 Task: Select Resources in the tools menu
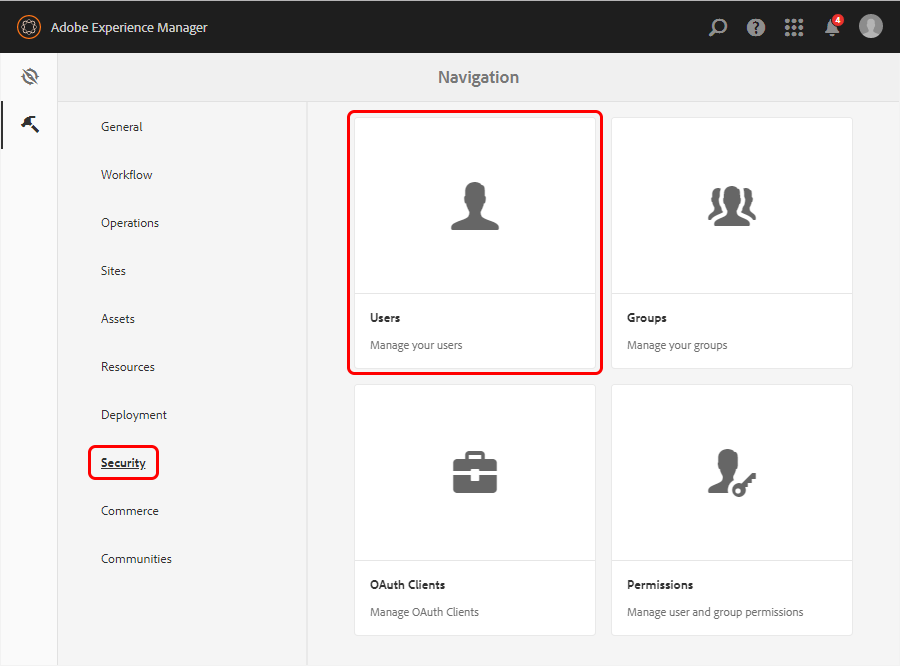tap(128, 367)
